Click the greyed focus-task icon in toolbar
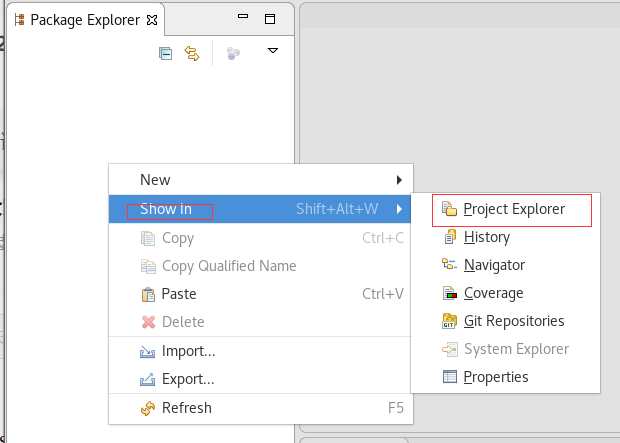Image resolution: width=620 pixels, height=443 pixels. pos(233,53)
